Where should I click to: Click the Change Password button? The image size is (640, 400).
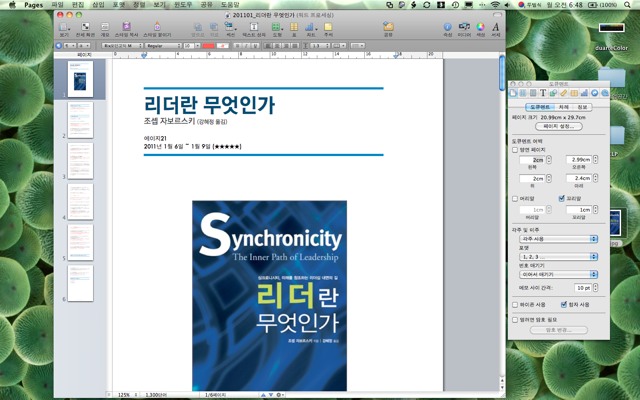(558, 330)
